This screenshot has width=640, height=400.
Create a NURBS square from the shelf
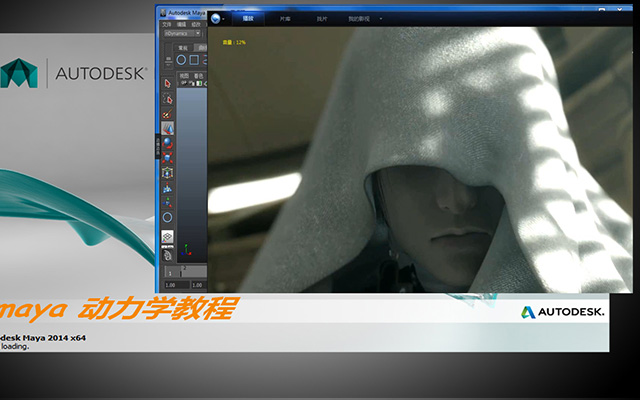coord(194,60)
